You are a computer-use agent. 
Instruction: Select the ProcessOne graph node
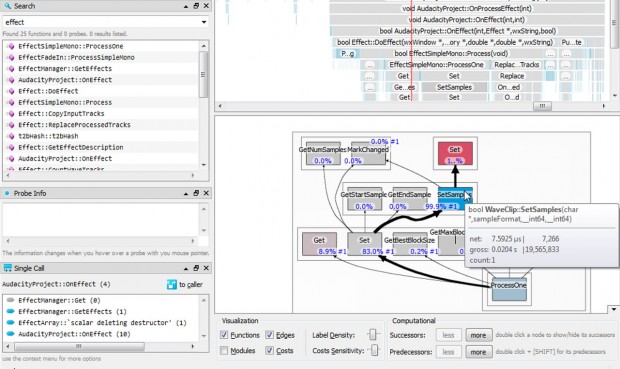[x=508, y=290]
